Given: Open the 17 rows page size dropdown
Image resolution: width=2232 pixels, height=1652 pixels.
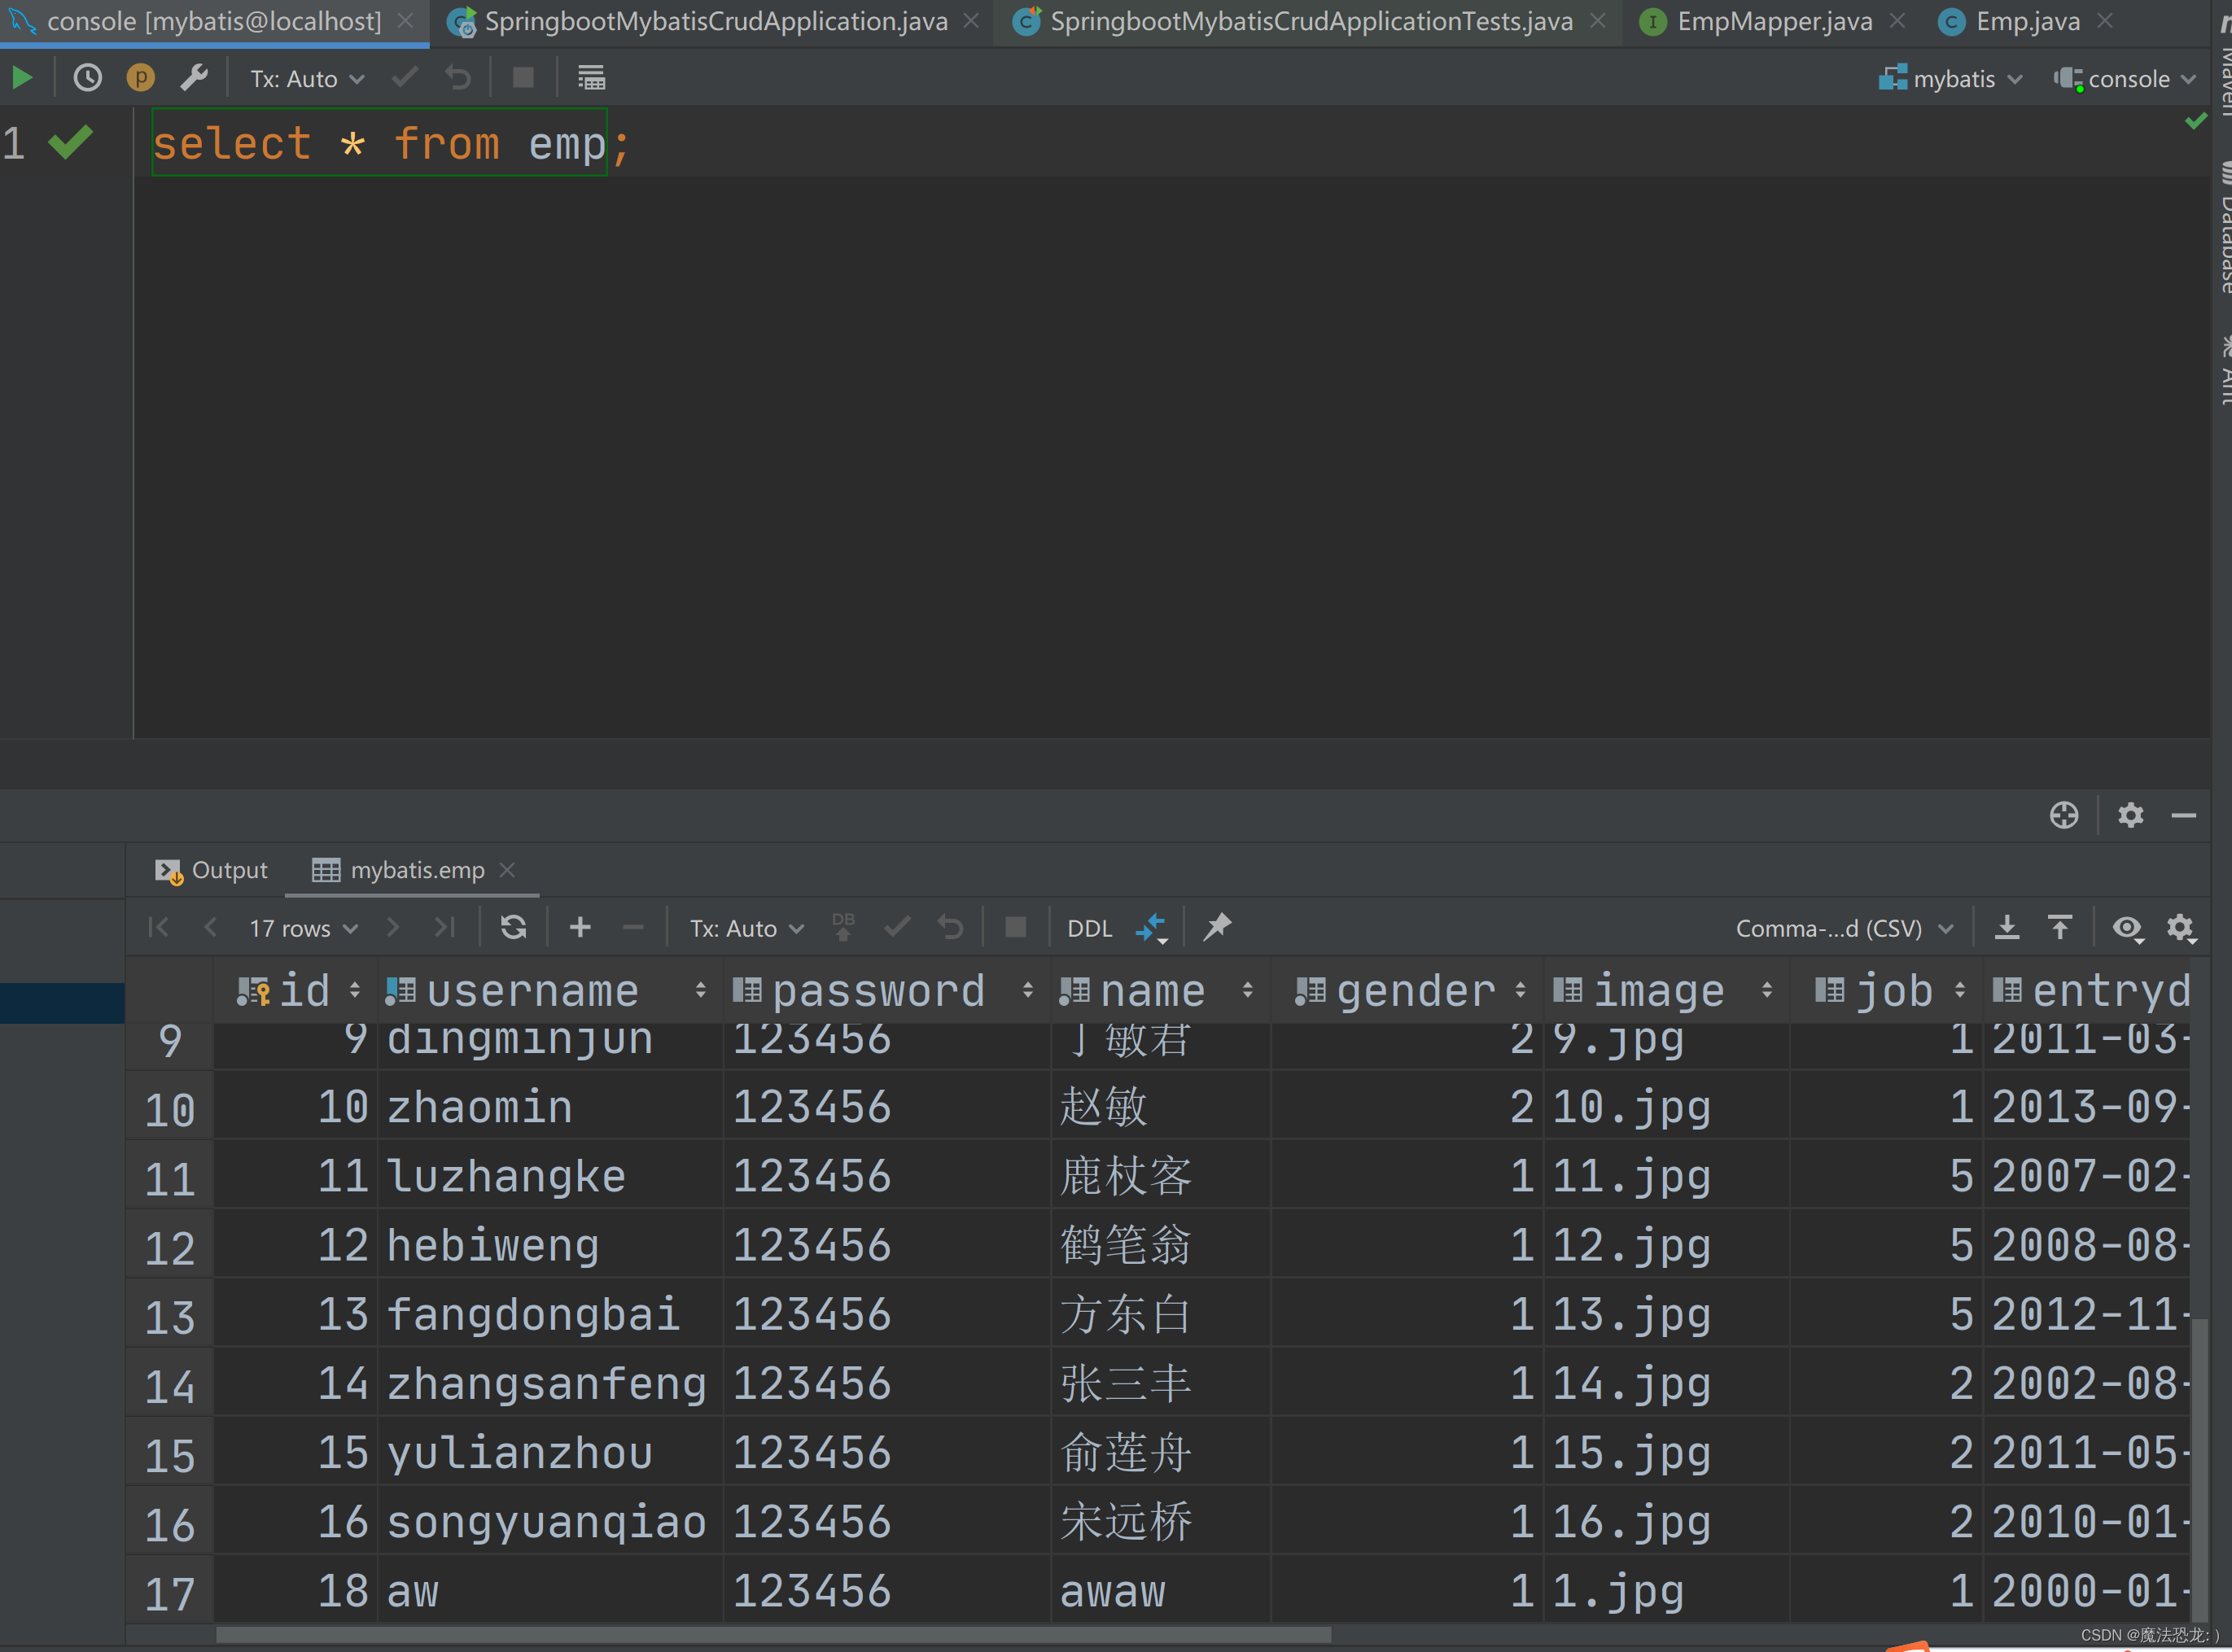Looking at the screenshot, I should (x=302, y=929).
